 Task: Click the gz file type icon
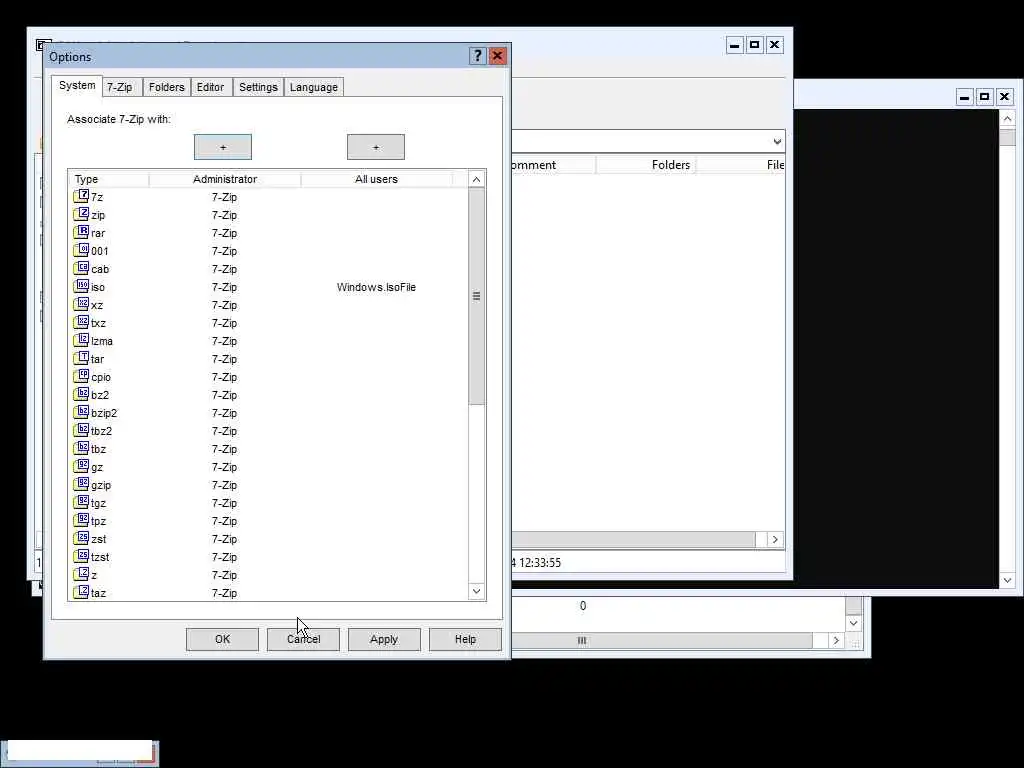[x=81, y=466]
